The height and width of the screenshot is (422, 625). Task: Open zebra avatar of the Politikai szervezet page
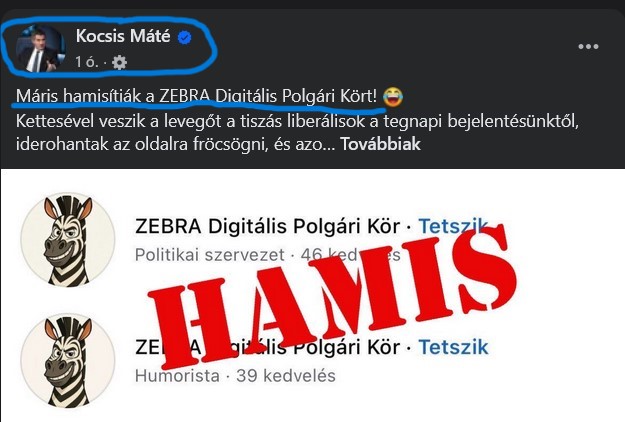(68, 240)
